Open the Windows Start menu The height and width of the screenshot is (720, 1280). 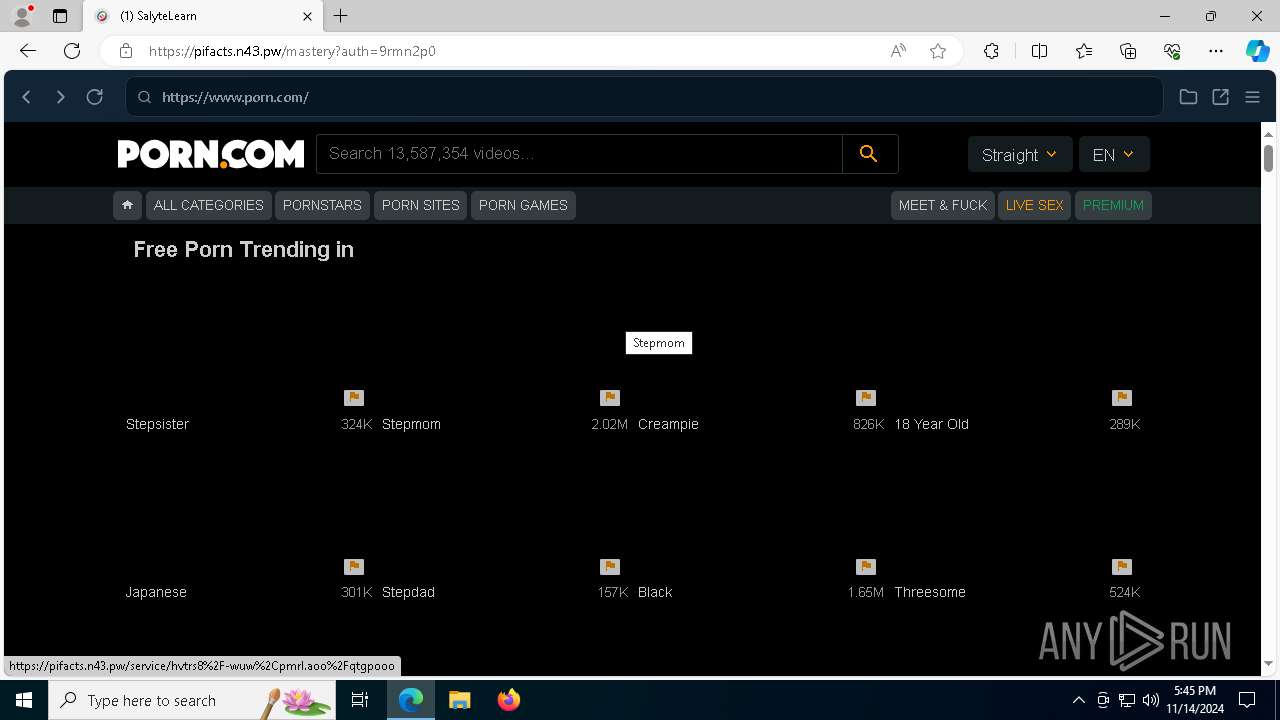(24, 700)
